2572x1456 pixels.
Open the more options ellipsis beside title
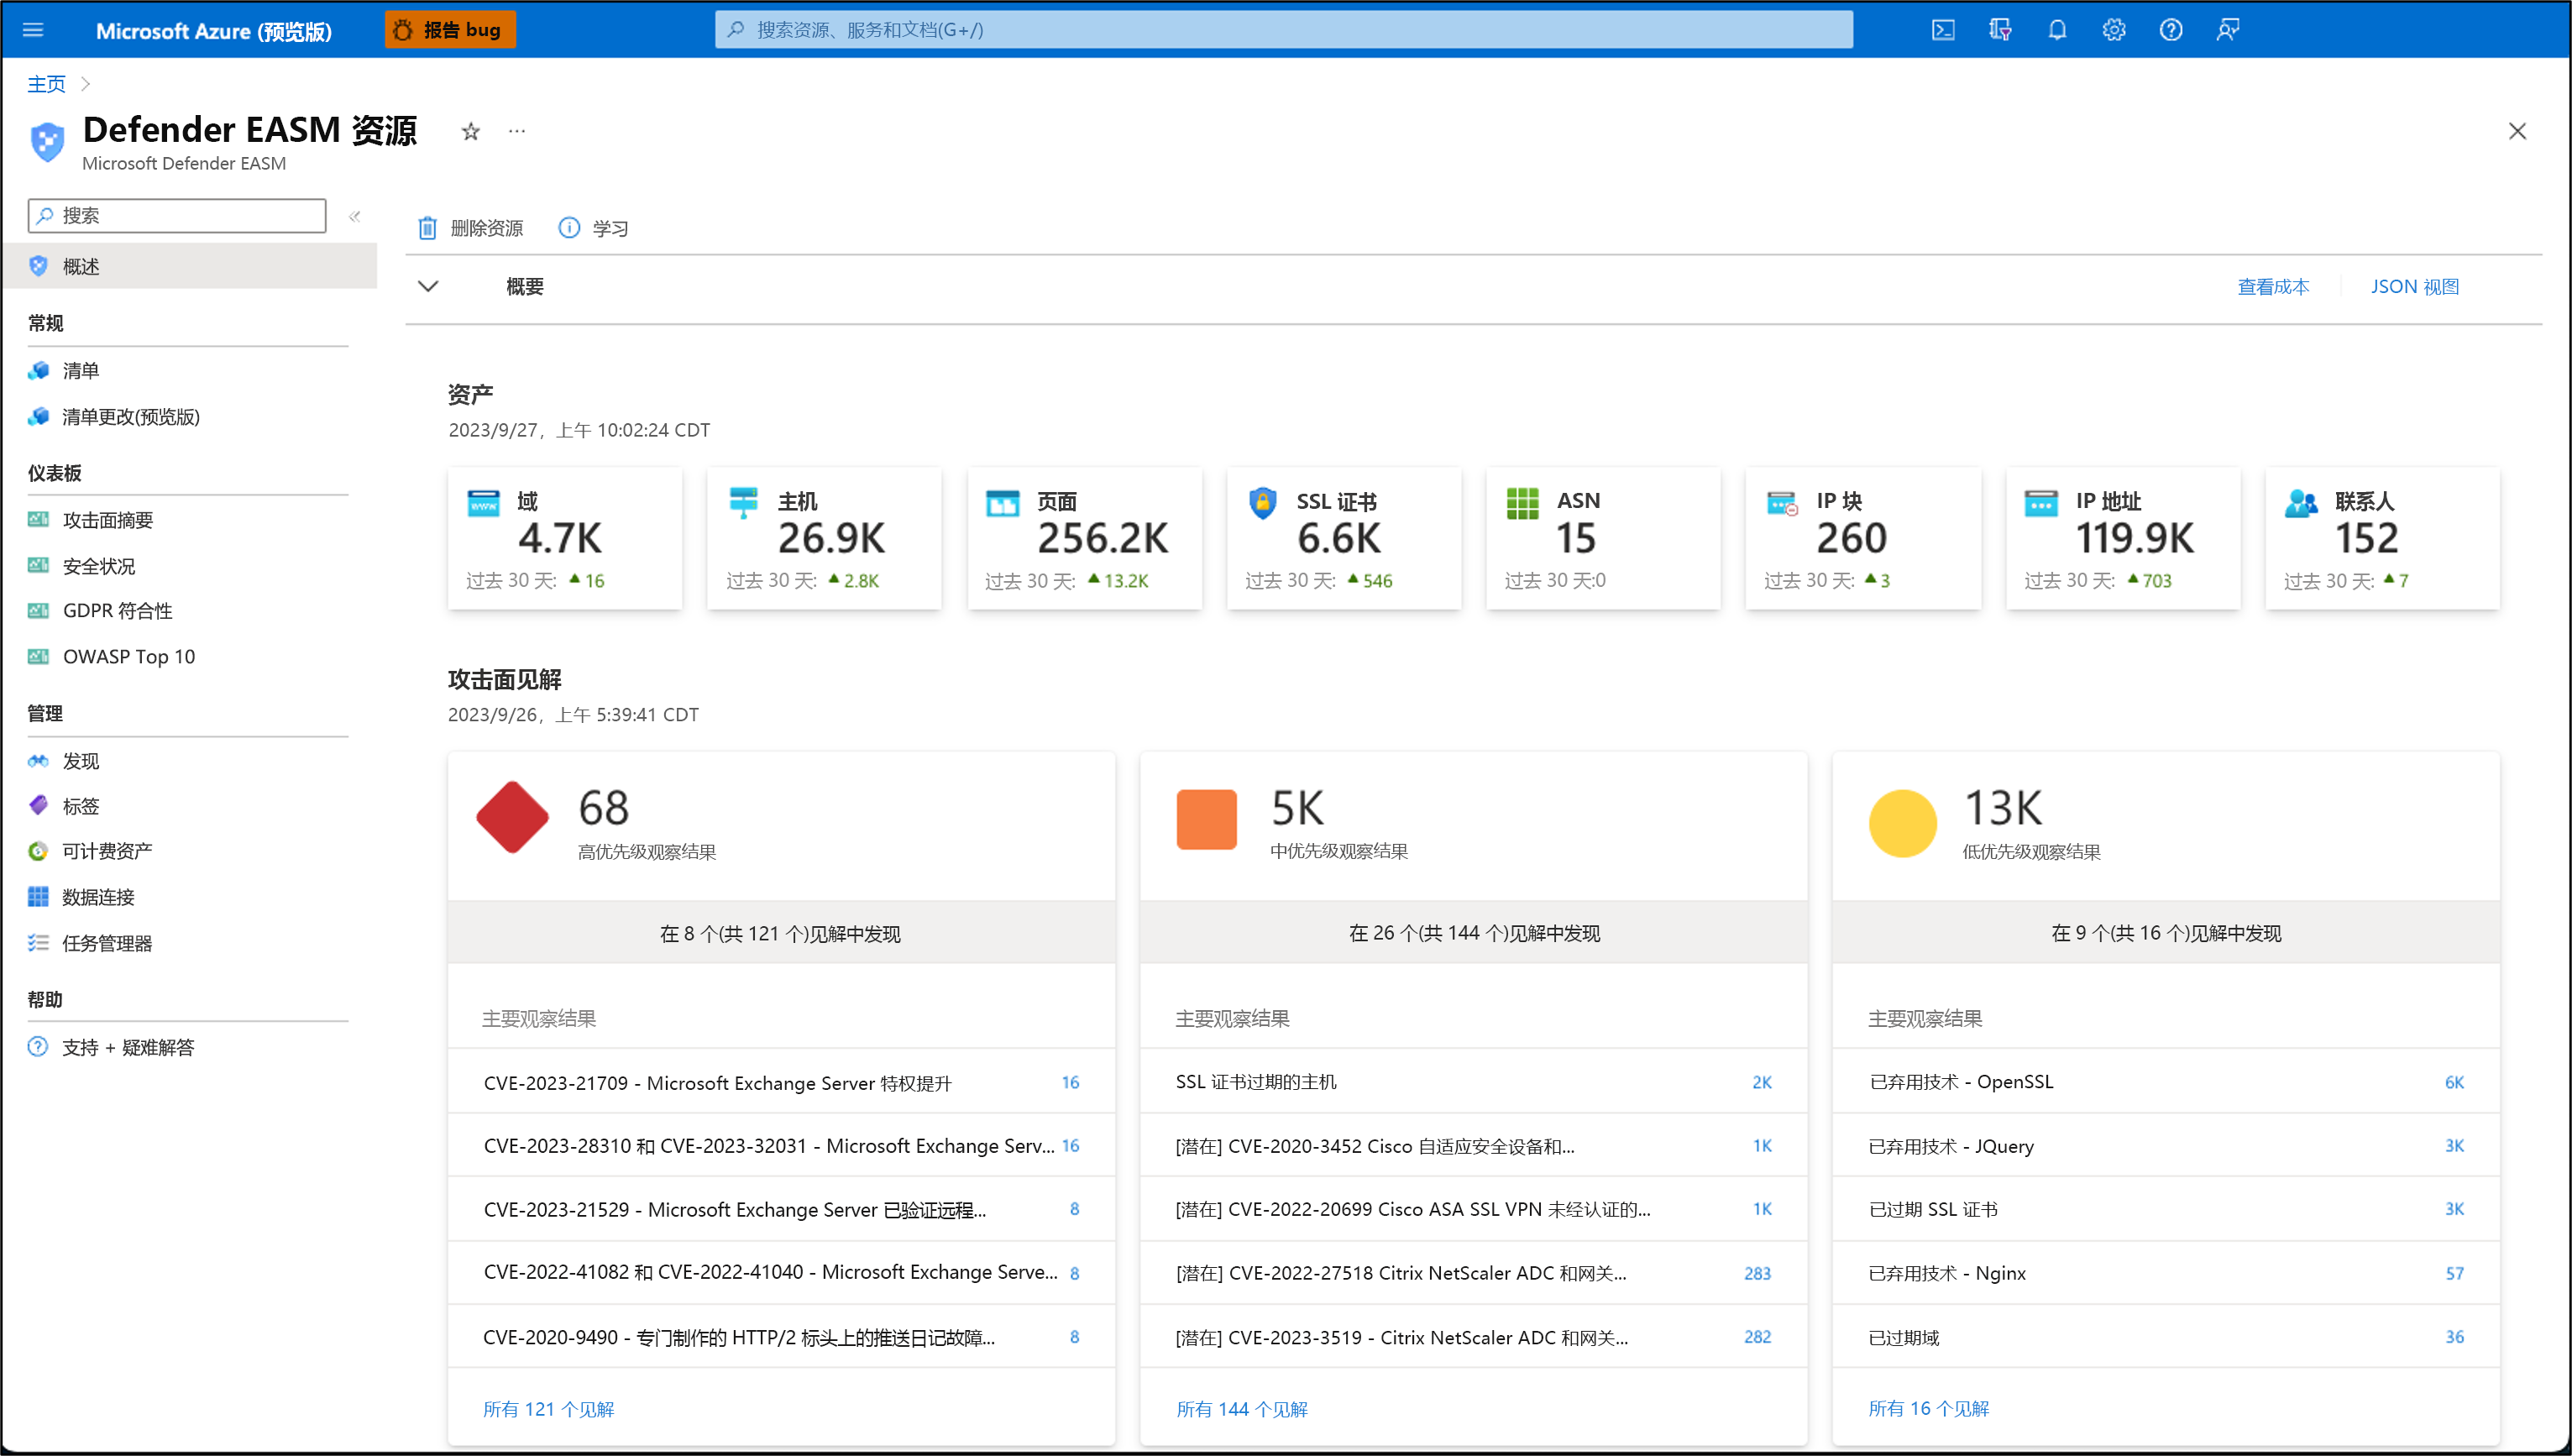tap(516, 131)
